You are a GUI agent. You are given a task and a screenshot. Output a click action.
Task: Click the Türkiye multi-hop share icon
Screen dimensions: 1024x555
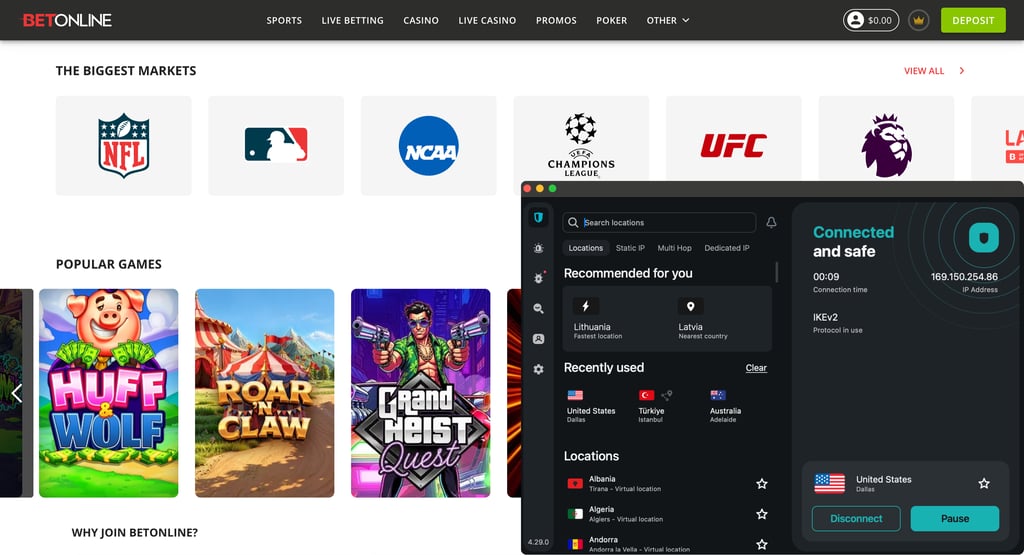(x=667, y=395)
